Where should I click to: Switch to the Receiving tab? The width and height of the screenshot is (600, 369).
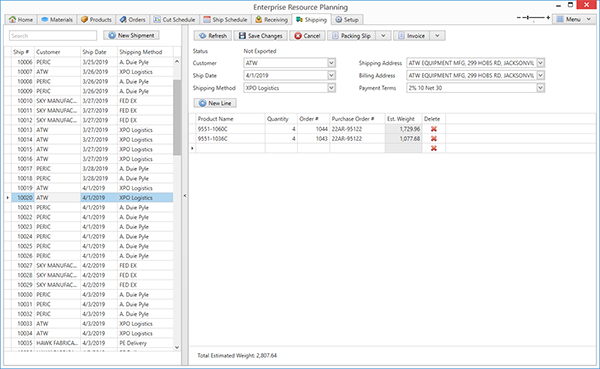tap(271, 20)
